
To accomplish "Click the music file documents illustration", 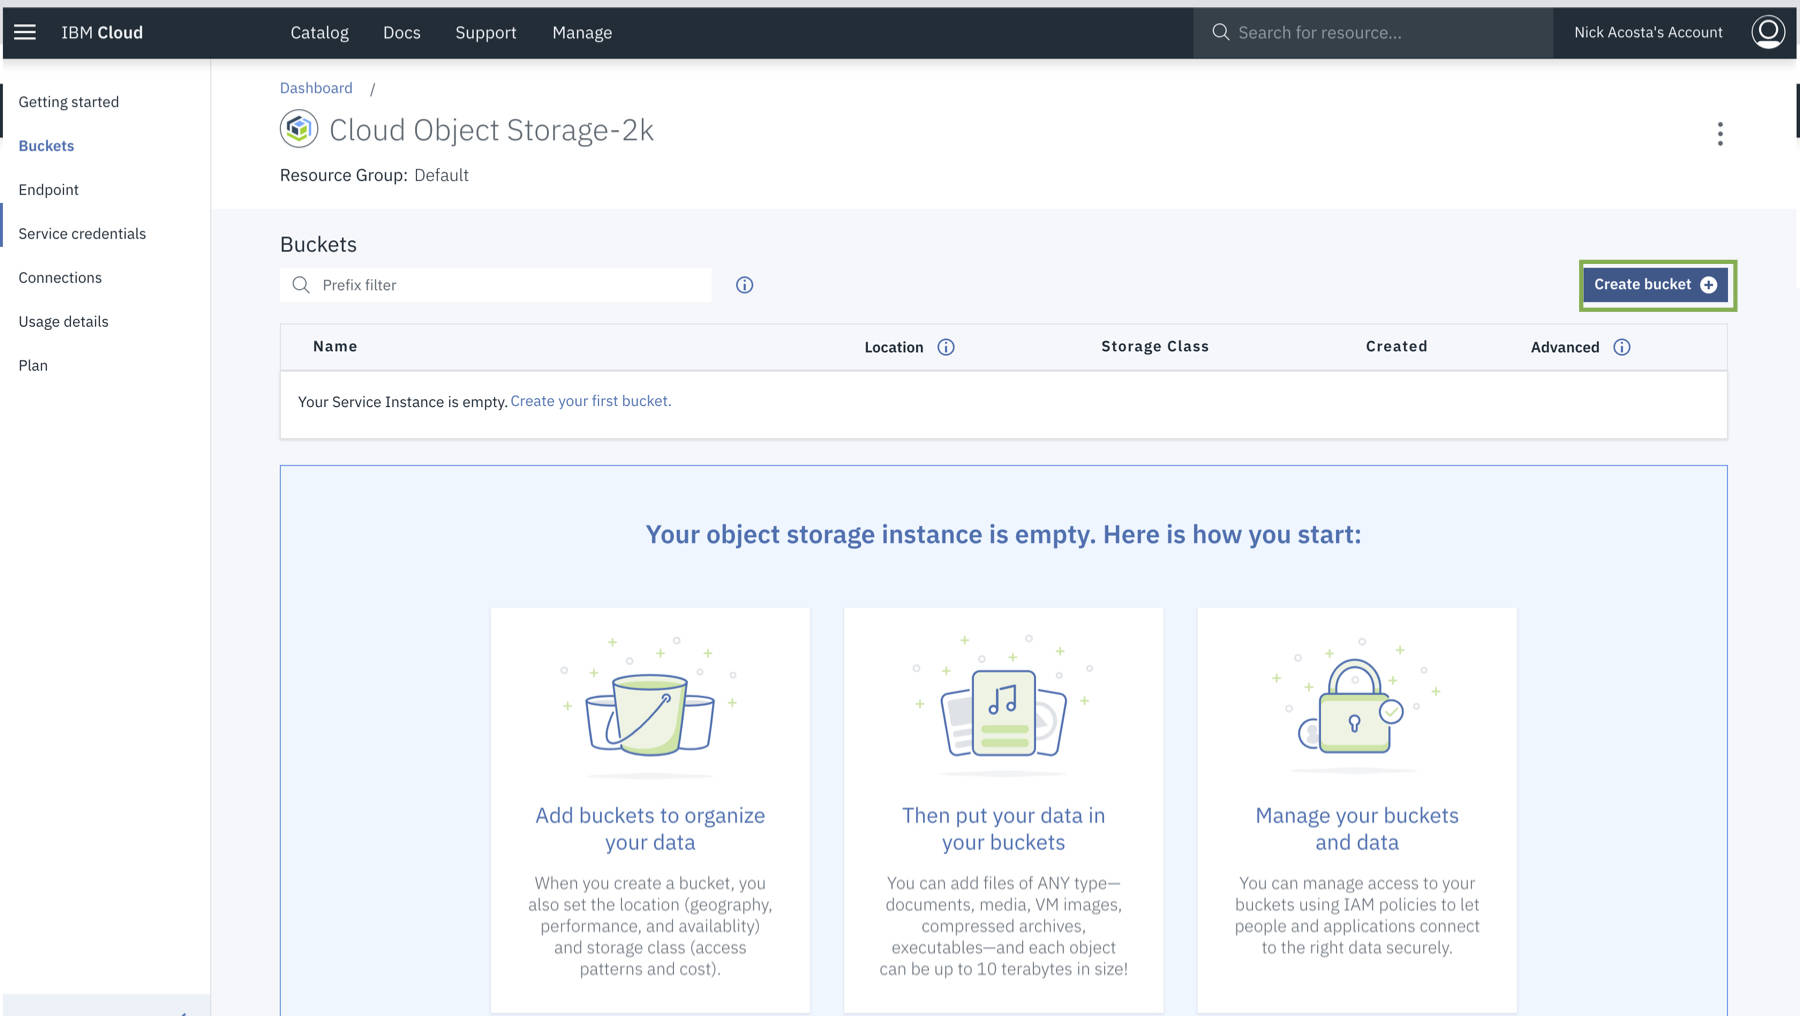I will coord(1003,704).
